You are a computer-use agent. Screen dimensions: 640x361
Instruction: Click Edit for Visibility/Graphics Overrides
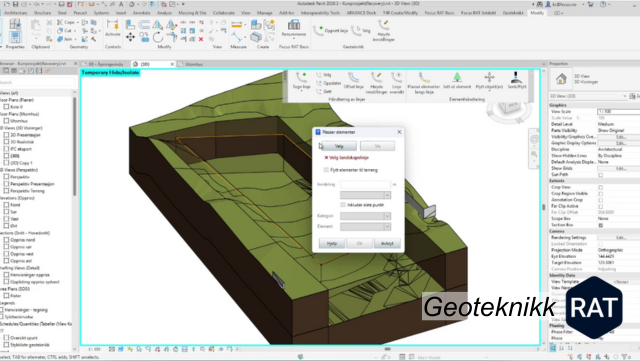tap(620, 137)
